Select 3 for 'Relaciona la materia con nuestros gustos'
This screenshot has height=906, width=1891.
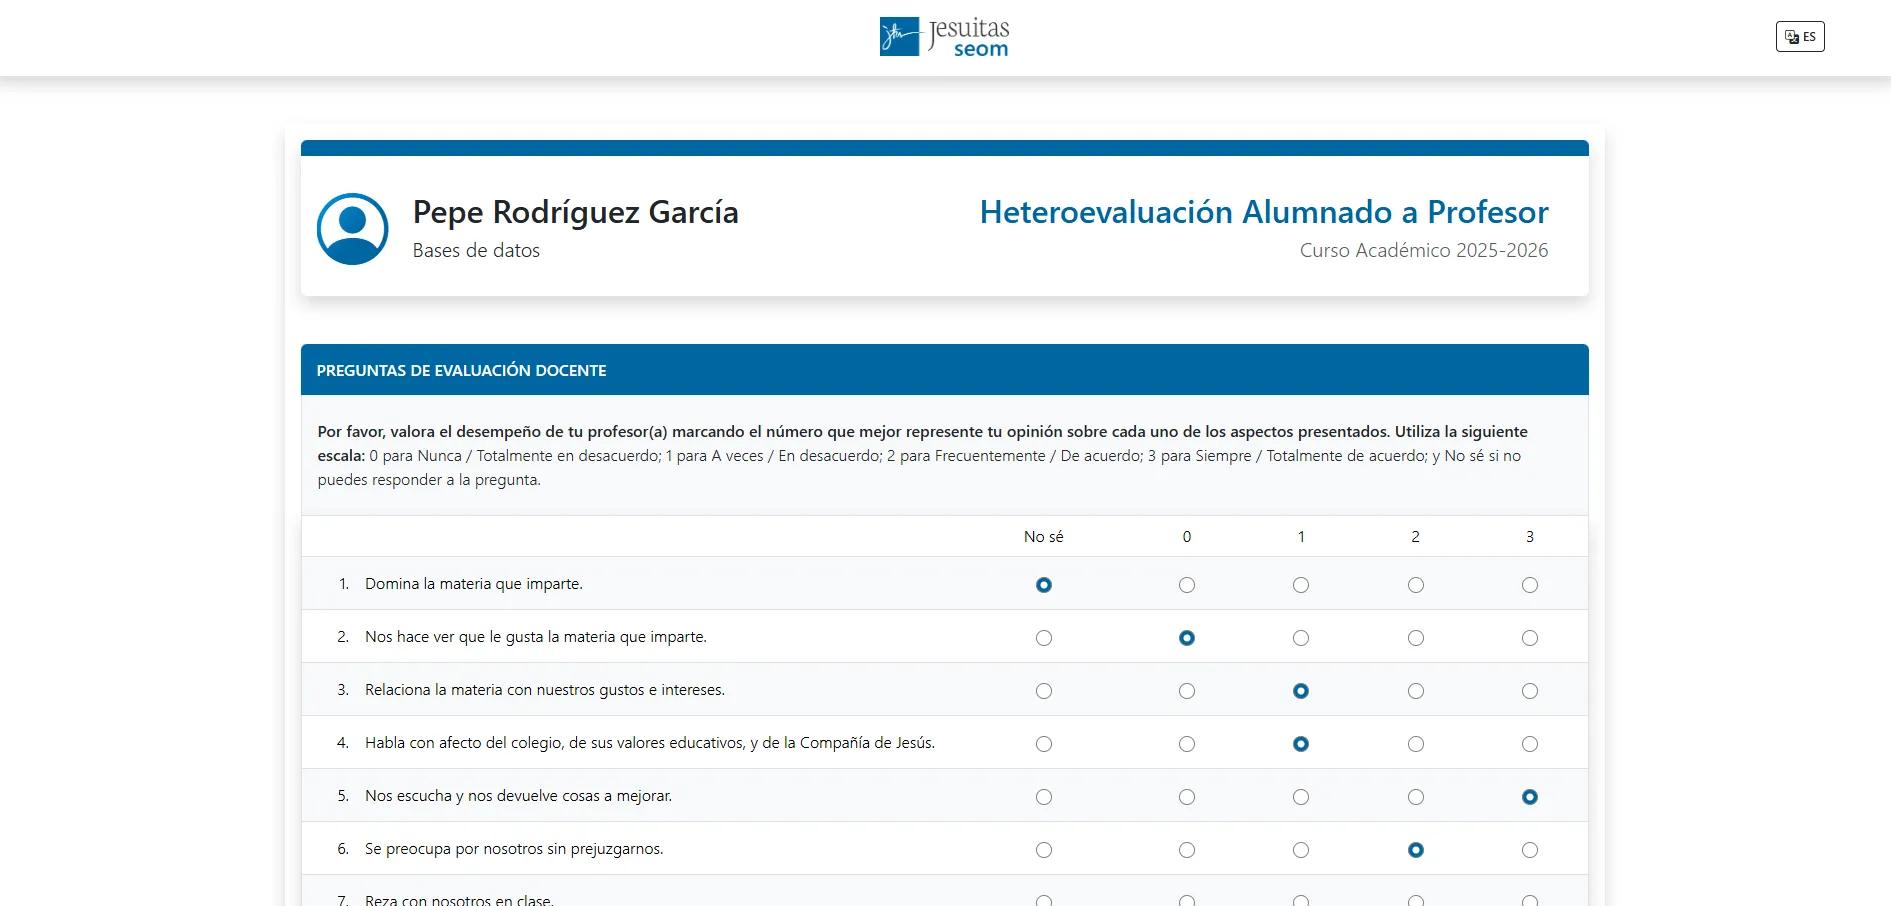click(x=1530, y=691)
